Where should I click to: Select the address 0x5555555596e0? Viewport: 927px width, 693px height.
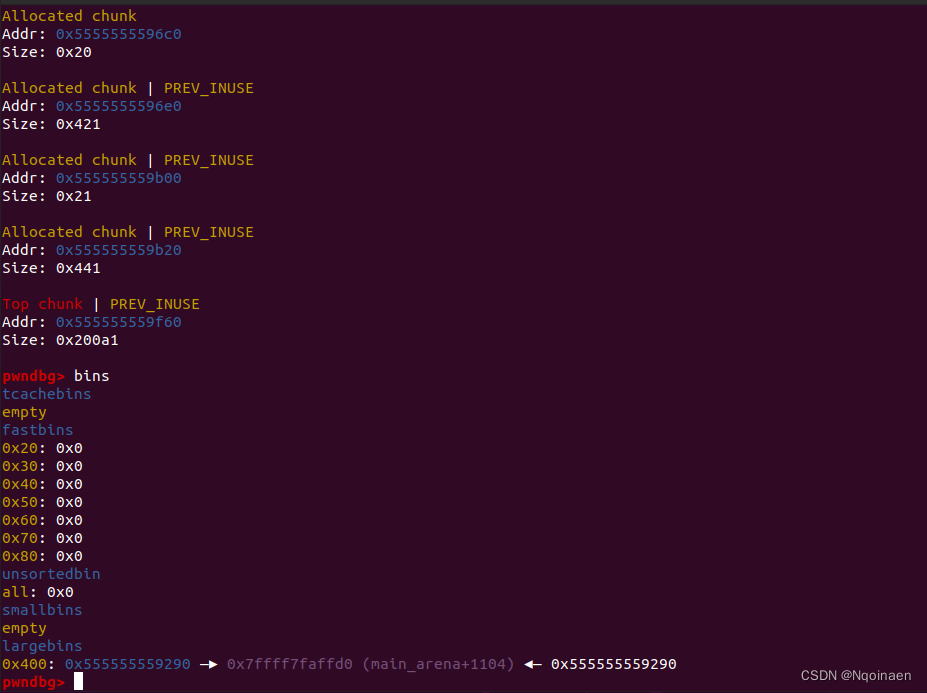[x=118, y=106]
